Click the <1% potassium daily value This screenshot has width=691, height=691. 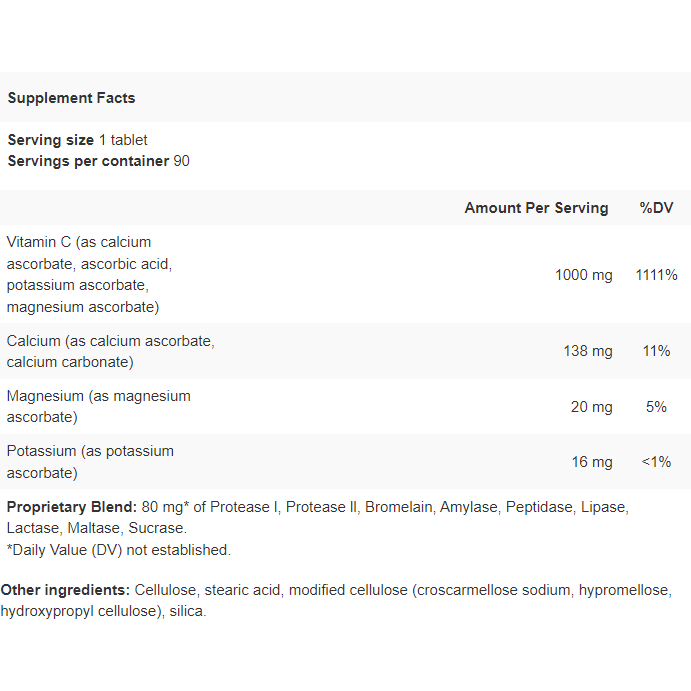[x=656, y=462]
